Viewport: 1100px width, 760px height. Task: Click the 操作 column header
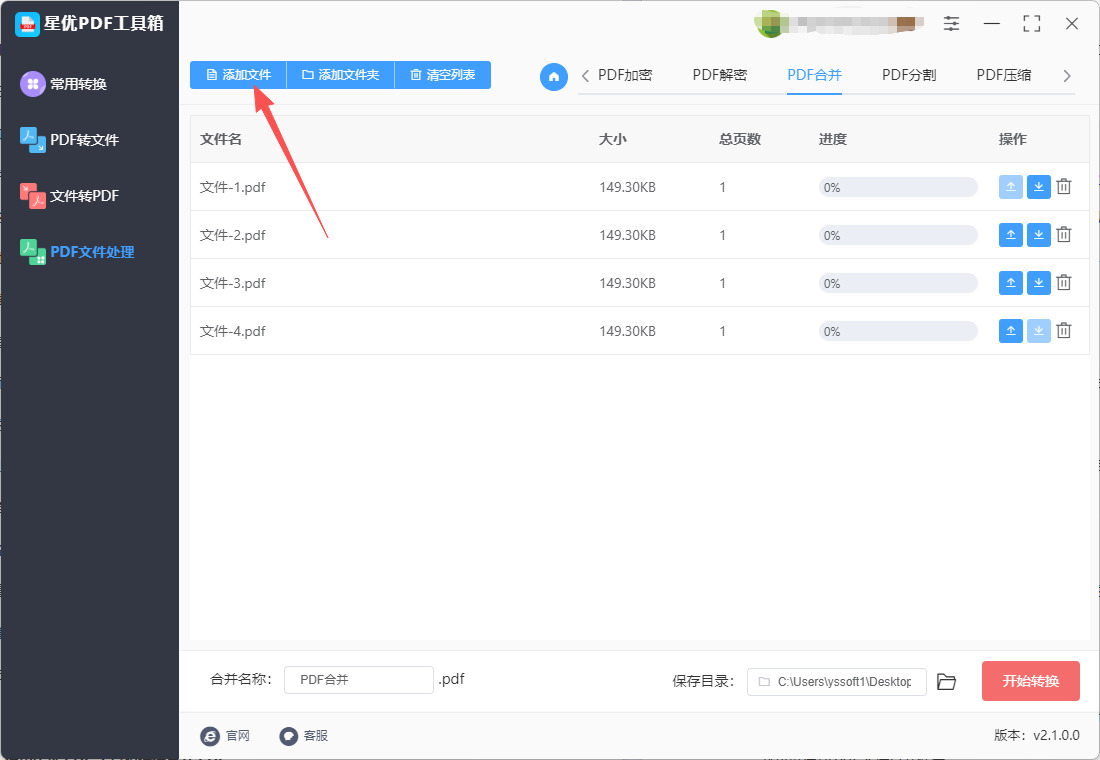point(1013,139)
